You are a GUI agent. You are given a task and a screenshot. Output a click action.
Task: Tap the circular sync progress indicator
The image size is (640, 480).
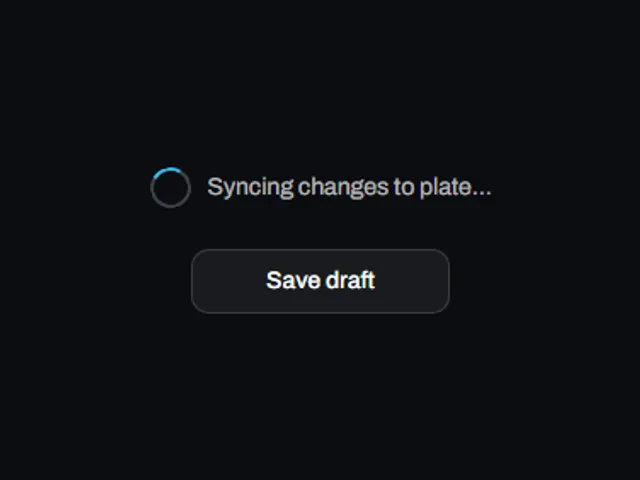click(x=171, y=187)
